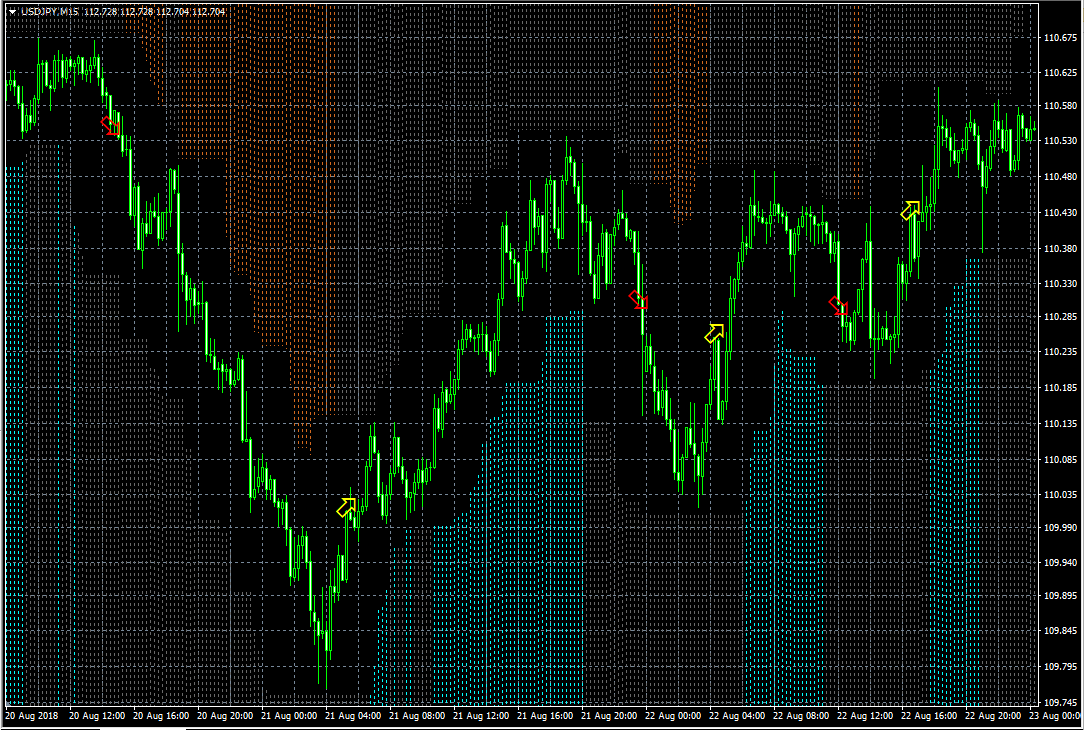
Task: Click the 110.085 price label
Action: click(x=1060, y=459)
